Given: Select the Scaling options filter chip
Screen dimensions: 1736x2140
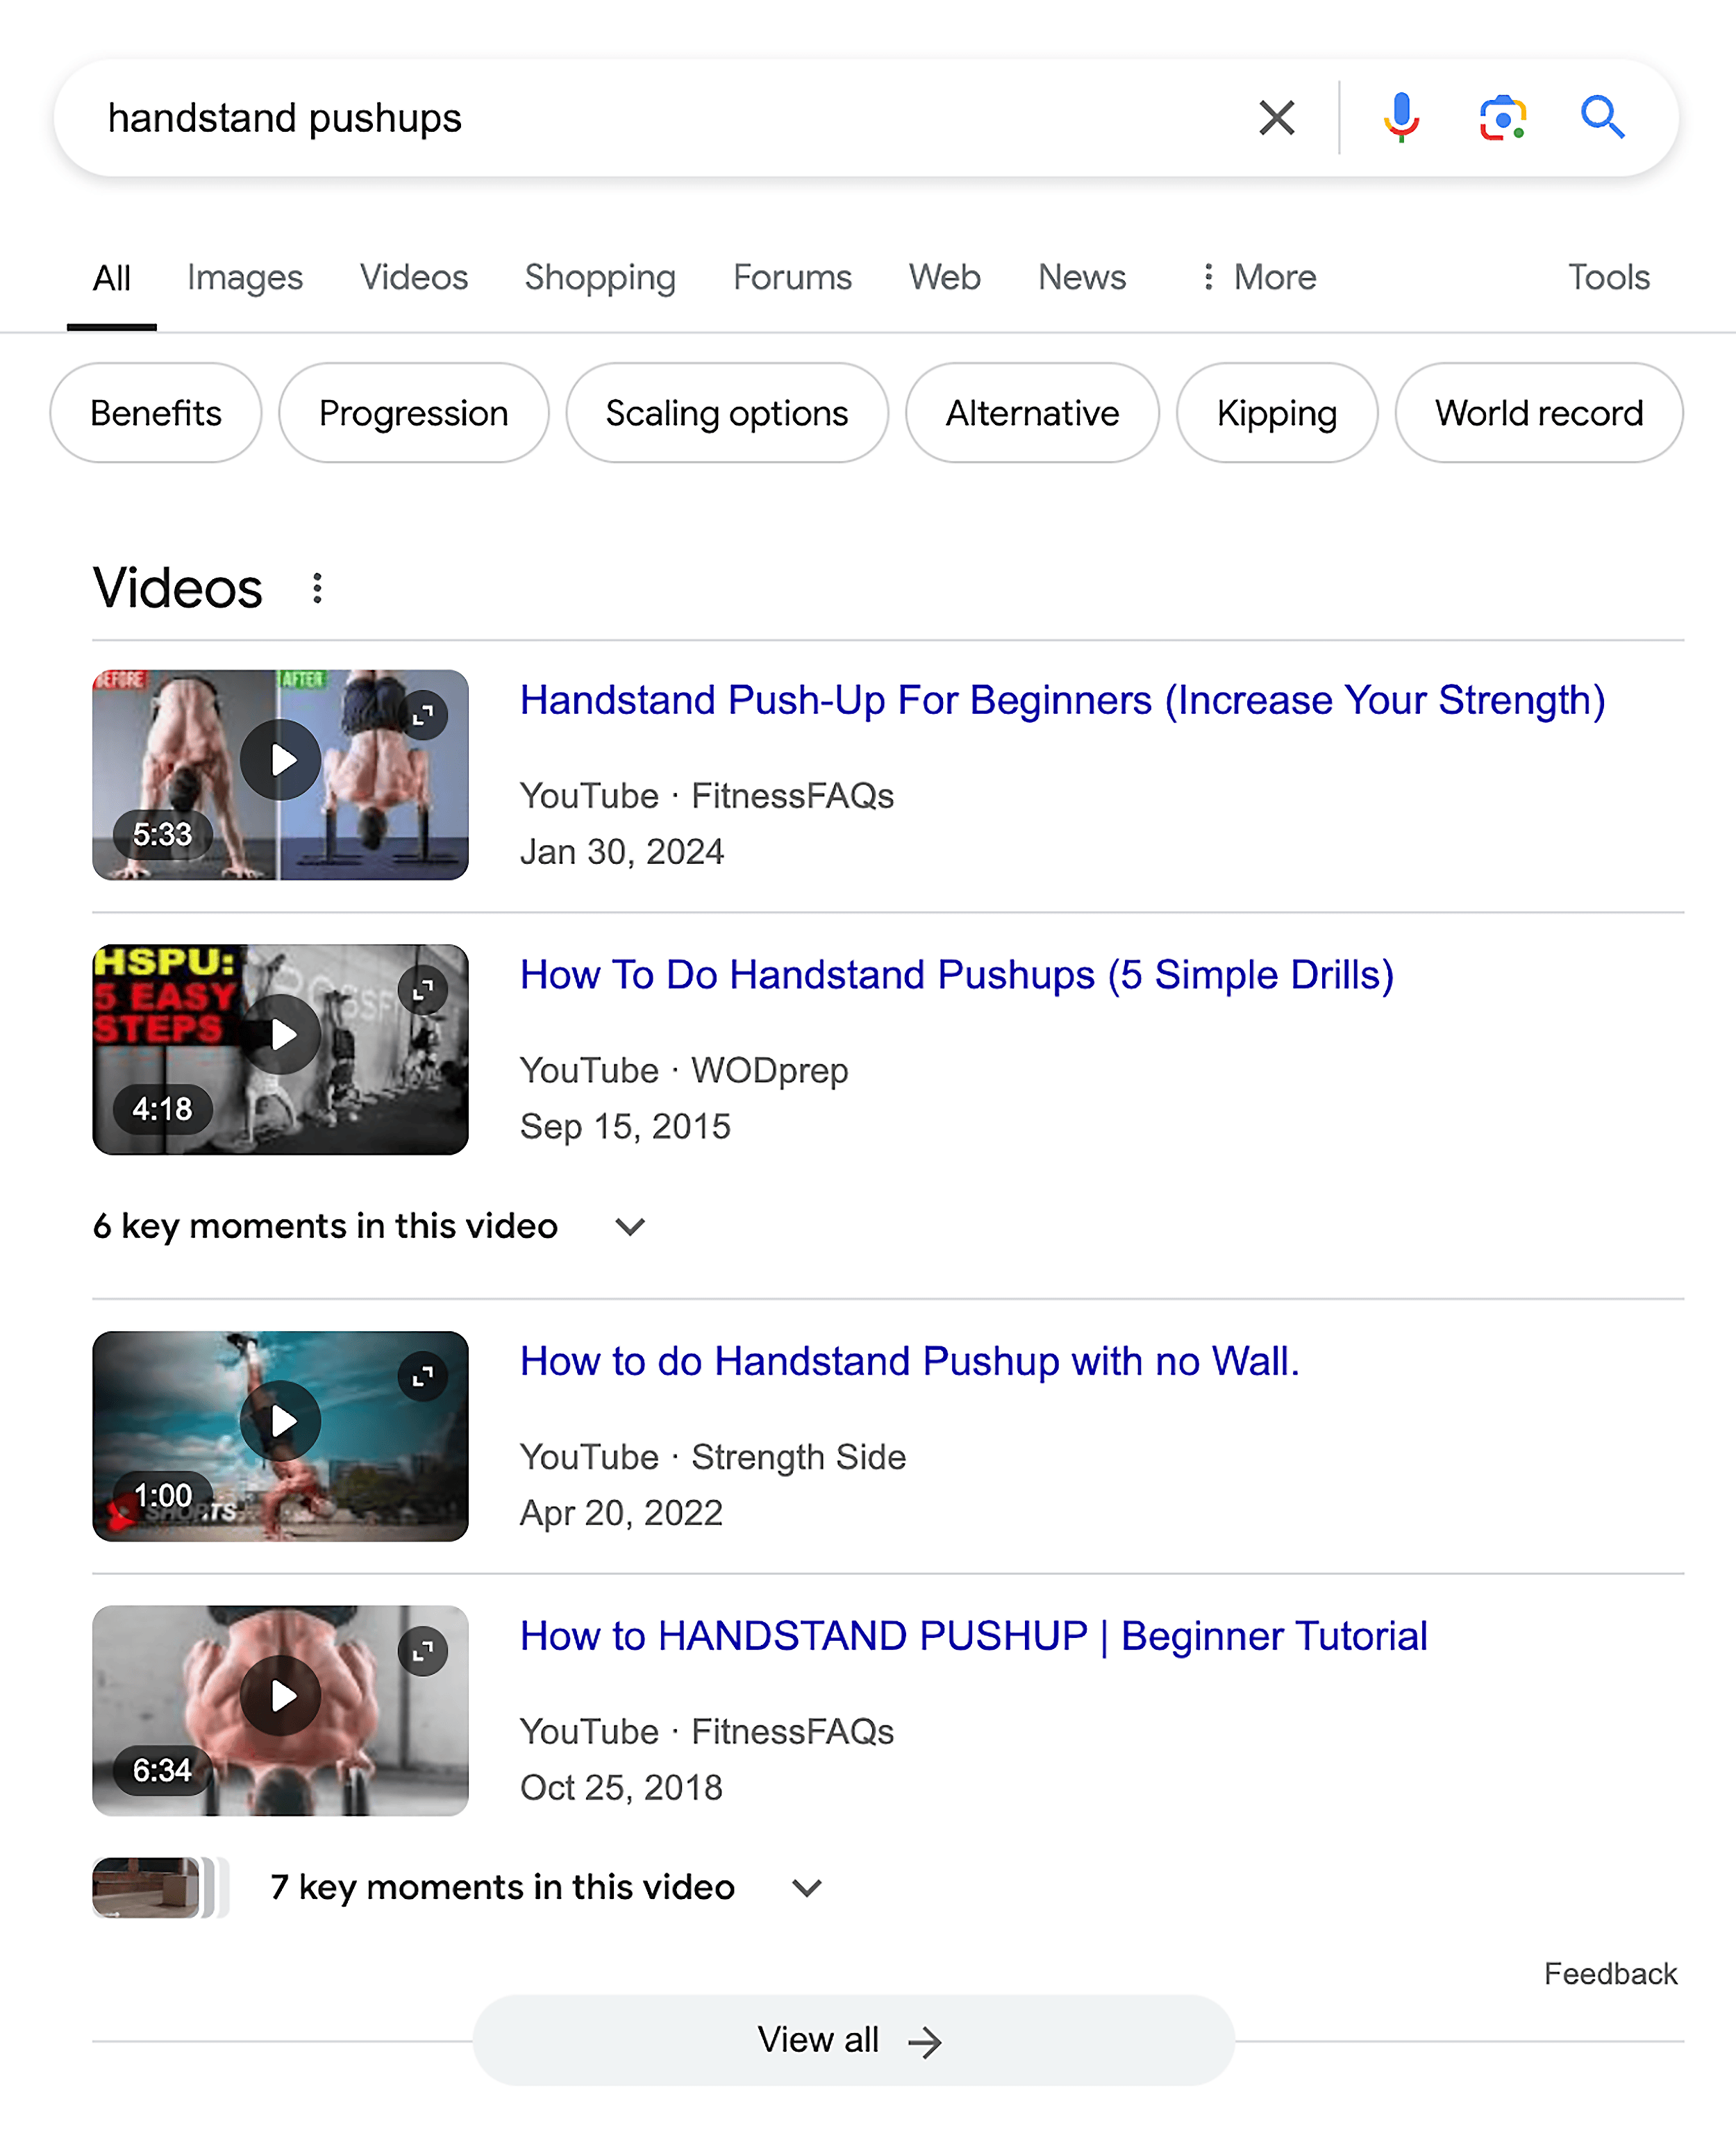Looking at the screenshot, I should (727, 413).
